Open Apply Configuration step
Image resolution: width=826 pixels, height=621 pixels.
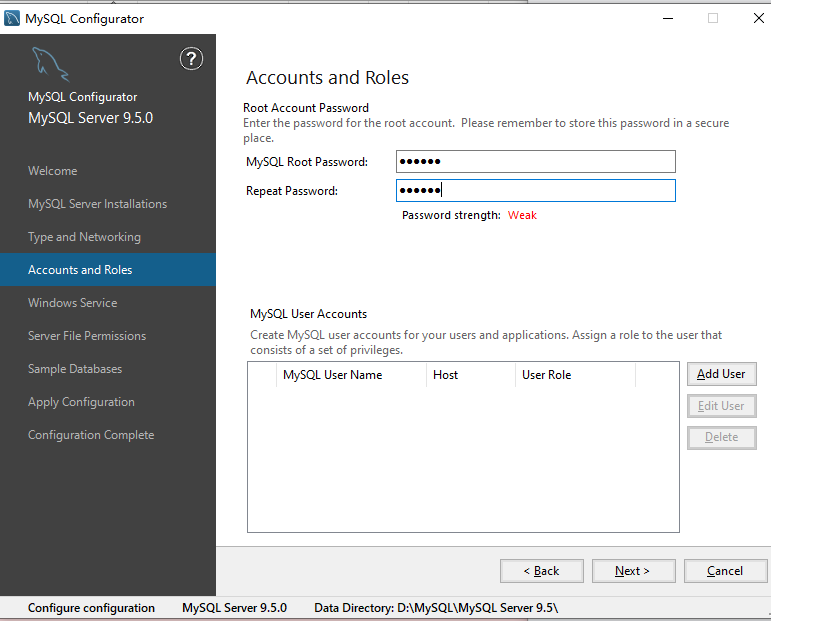point(81,402)
